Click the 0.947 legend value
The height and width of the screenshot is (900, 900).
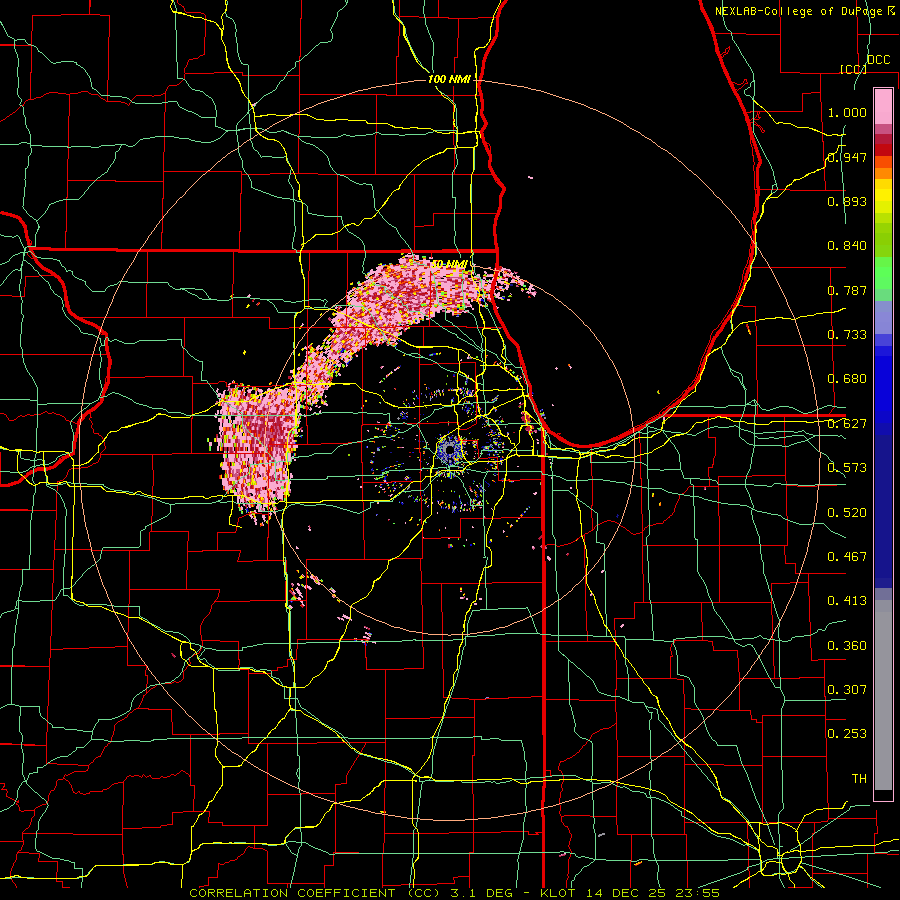[847, 157]
